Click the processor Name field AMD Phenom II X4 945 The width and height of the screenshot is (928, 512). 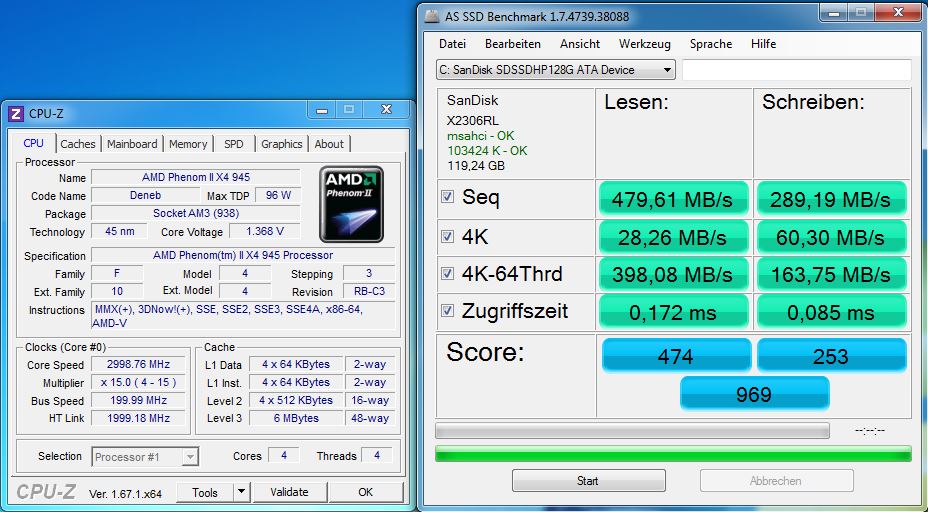(x=196, y=177)
